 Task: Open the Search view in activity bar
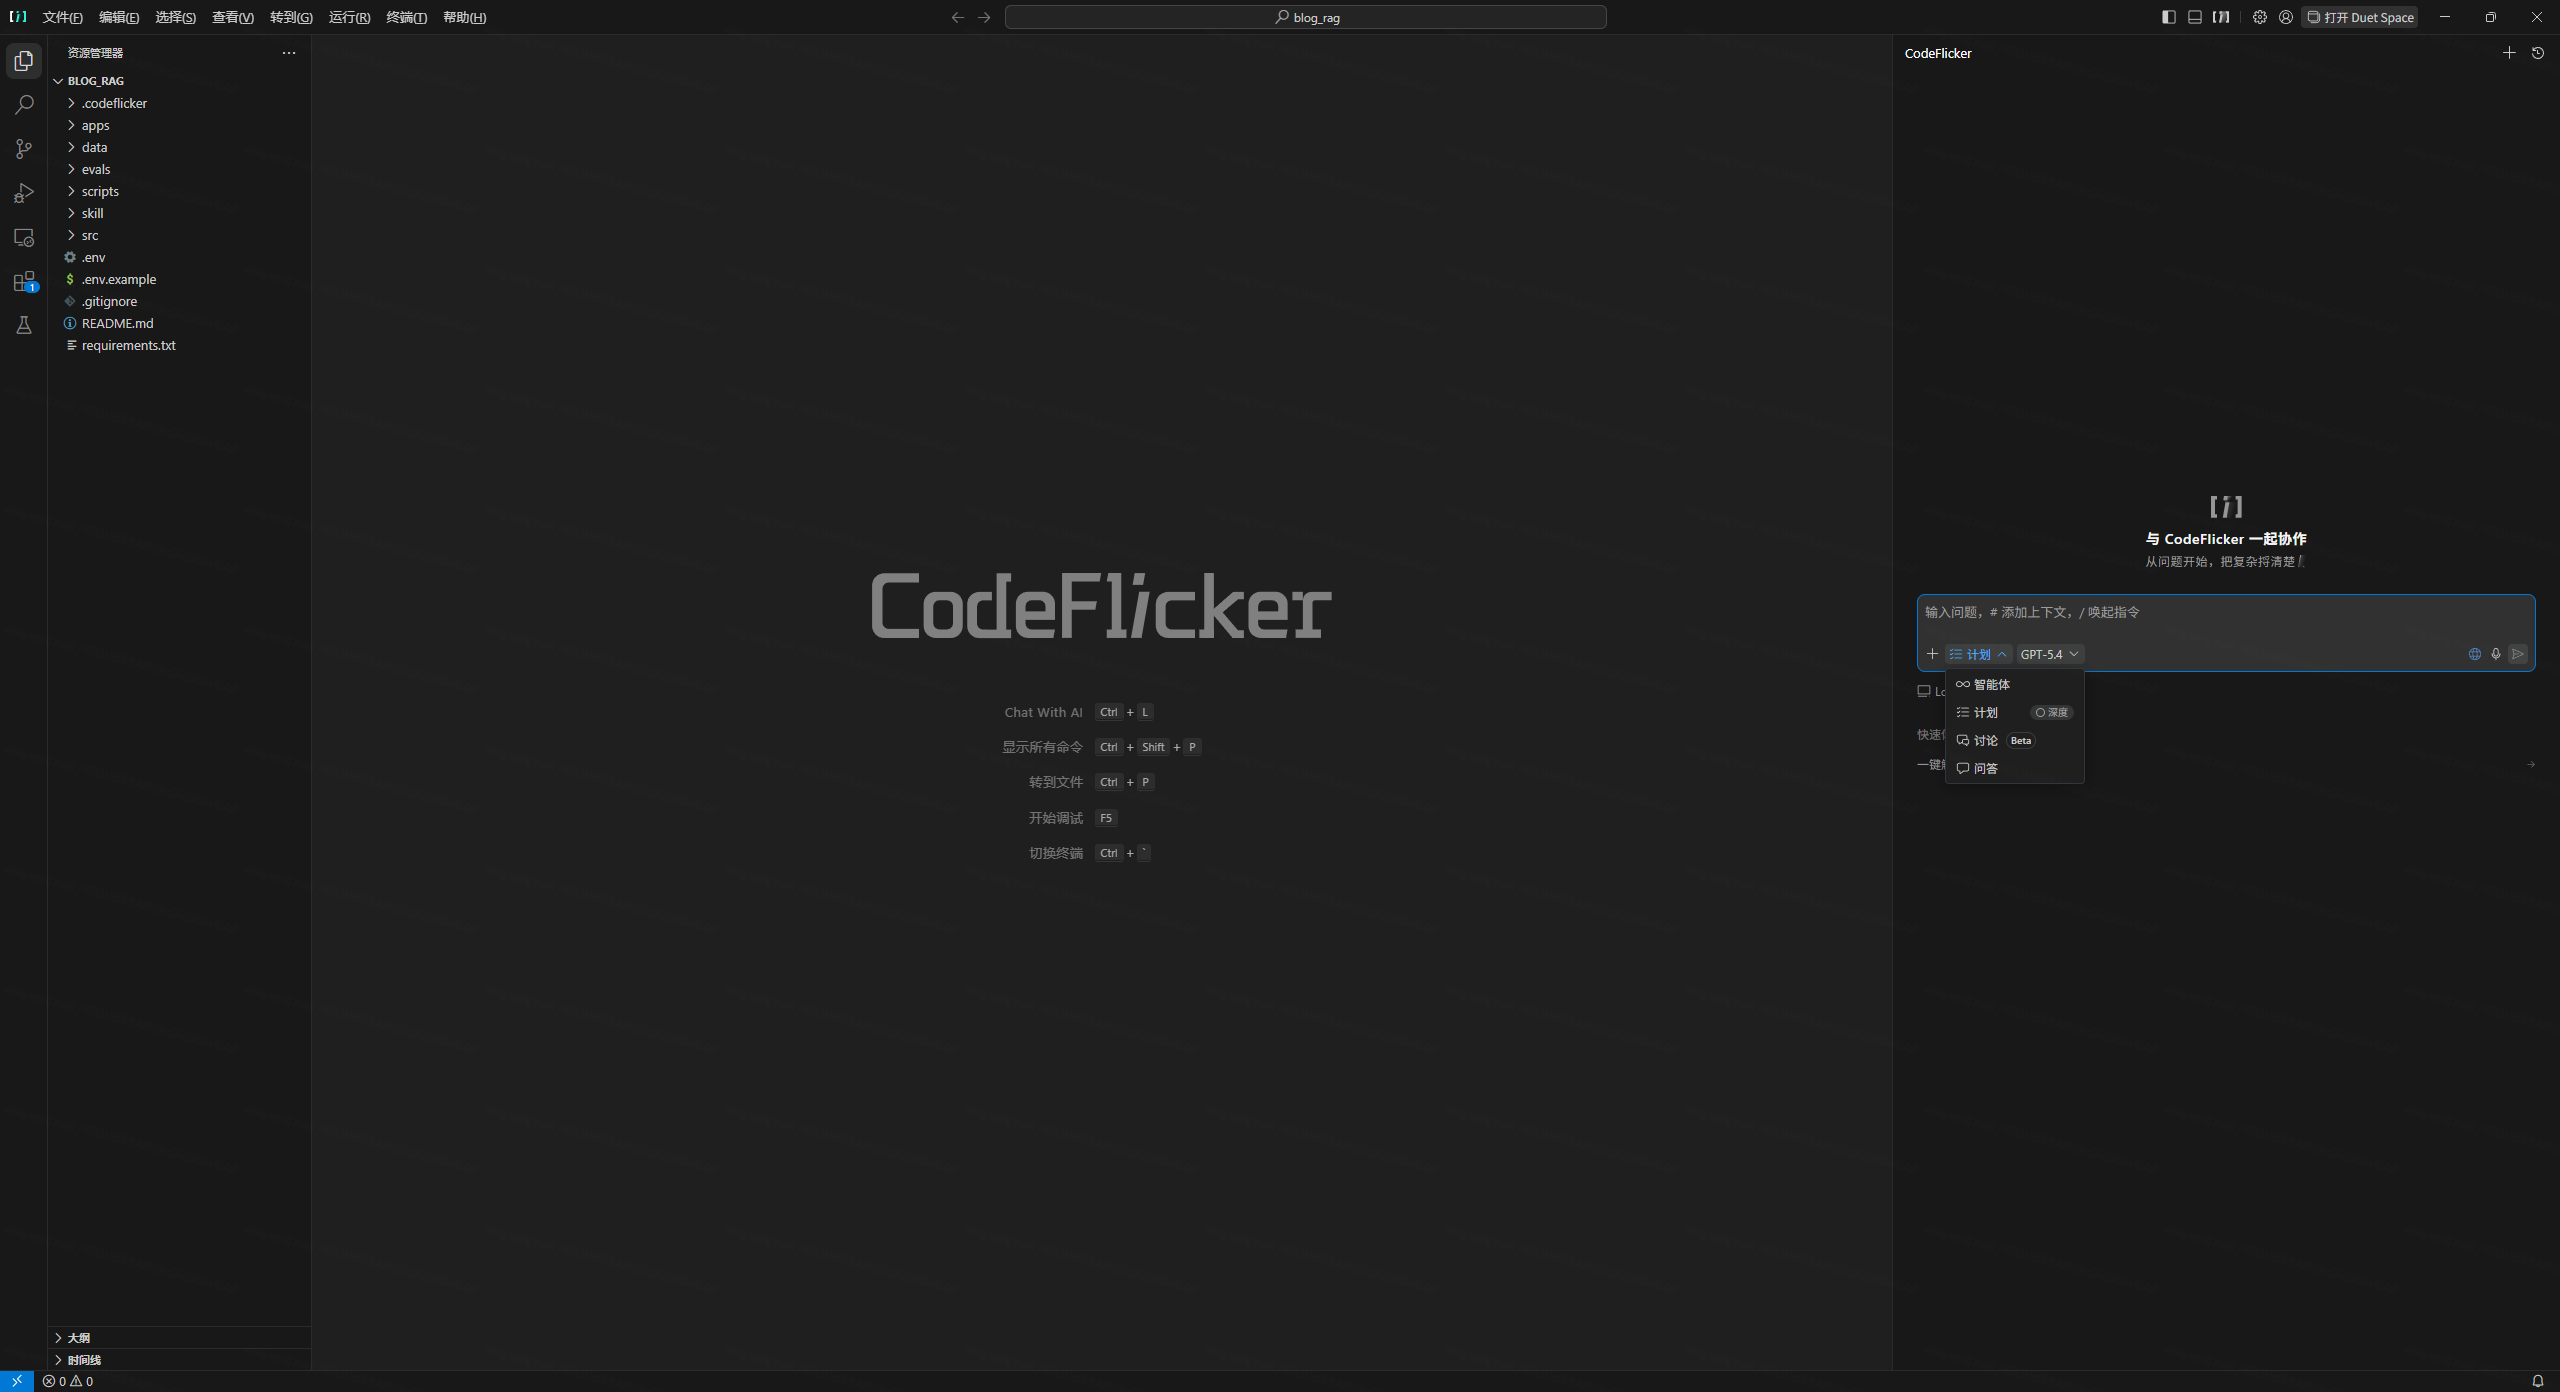pos(24,105)
